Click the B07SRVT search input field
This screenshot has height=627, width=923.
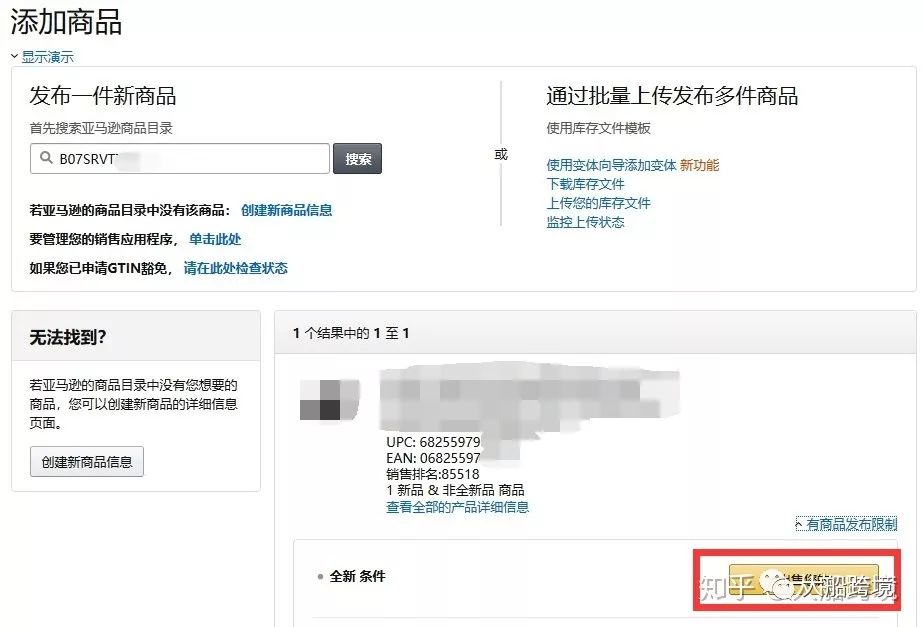[180, 158]
